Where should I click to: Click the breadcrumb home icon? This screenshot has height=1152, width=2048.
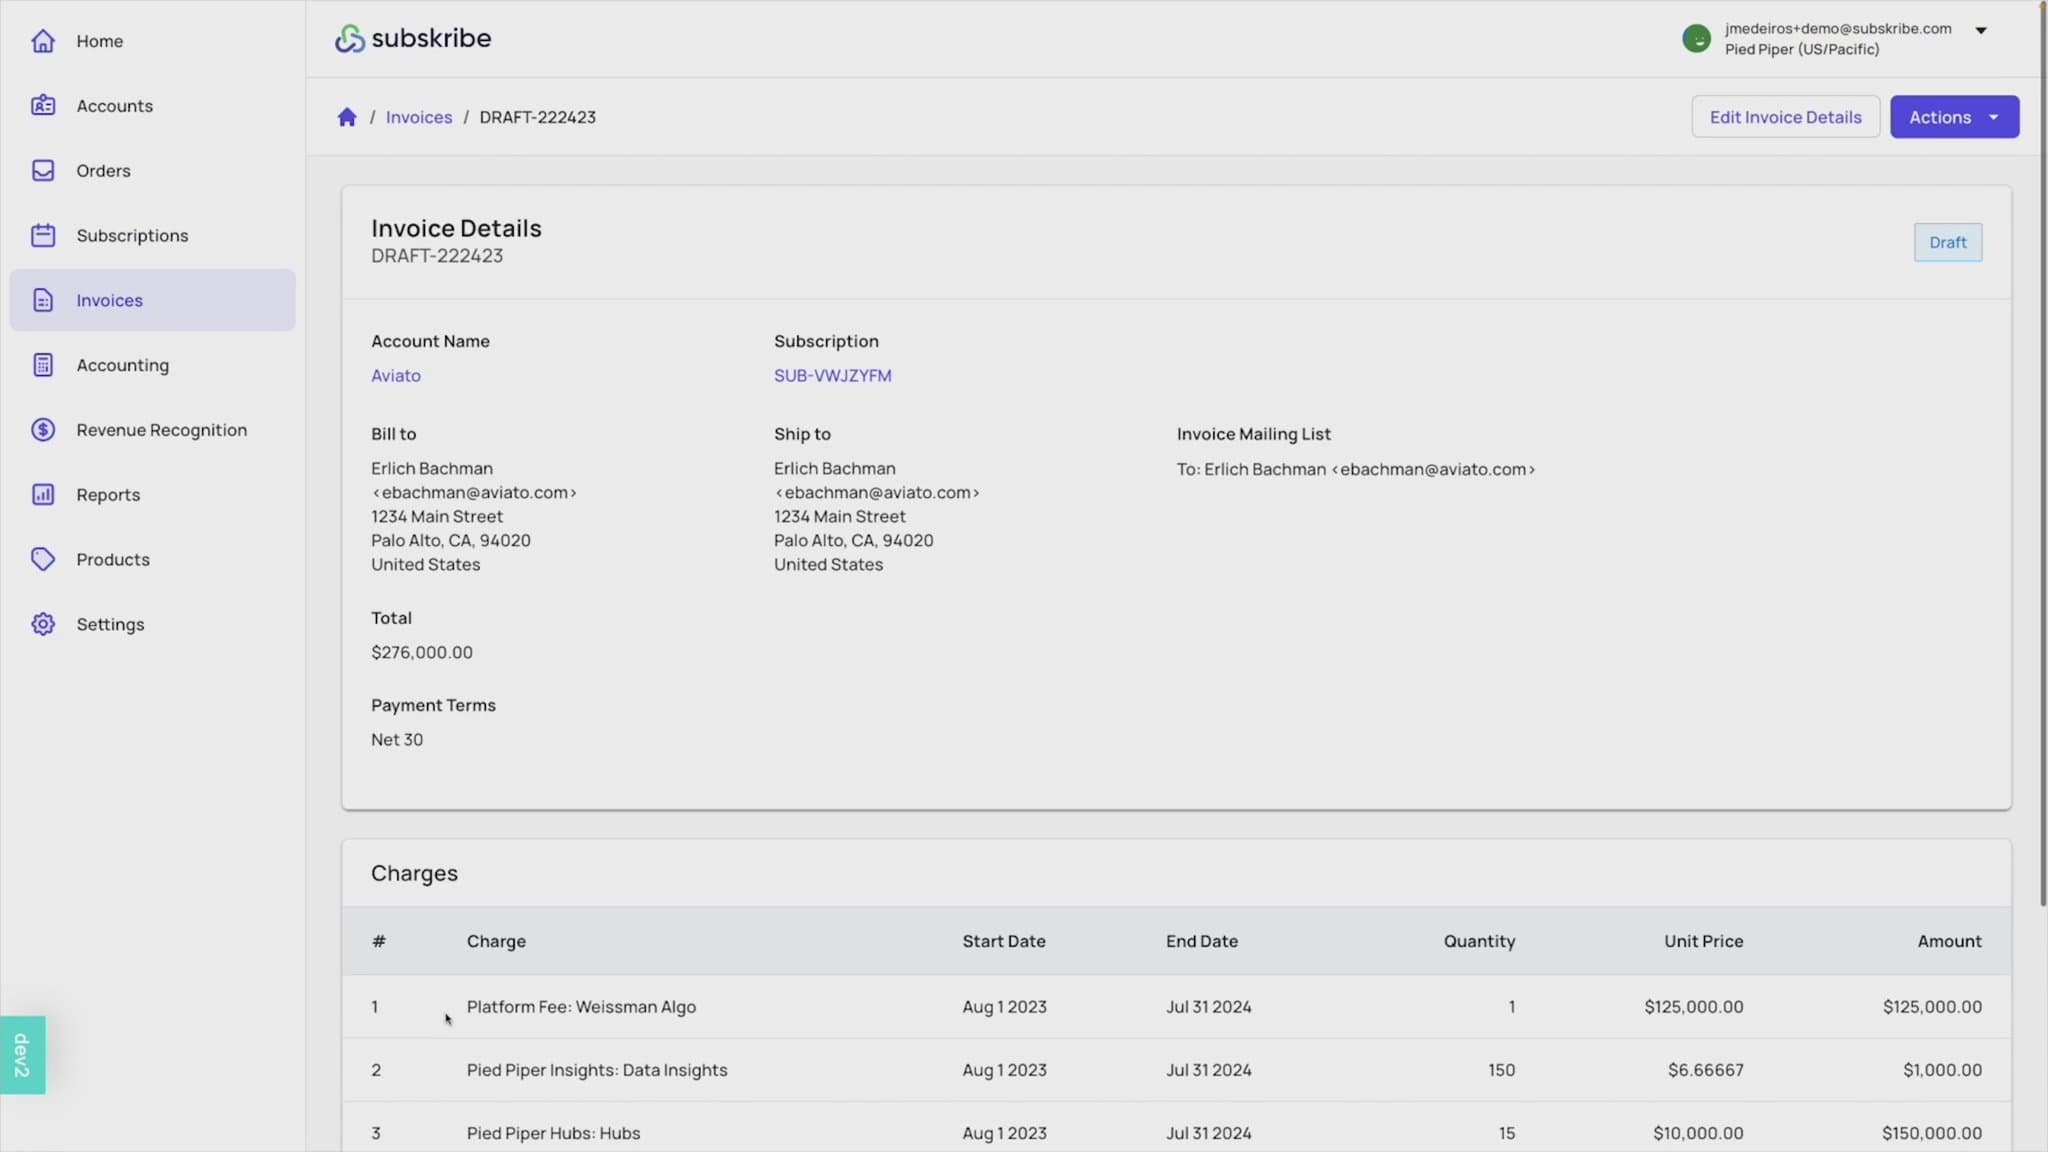pyautogui.click(x=347, y=117)
